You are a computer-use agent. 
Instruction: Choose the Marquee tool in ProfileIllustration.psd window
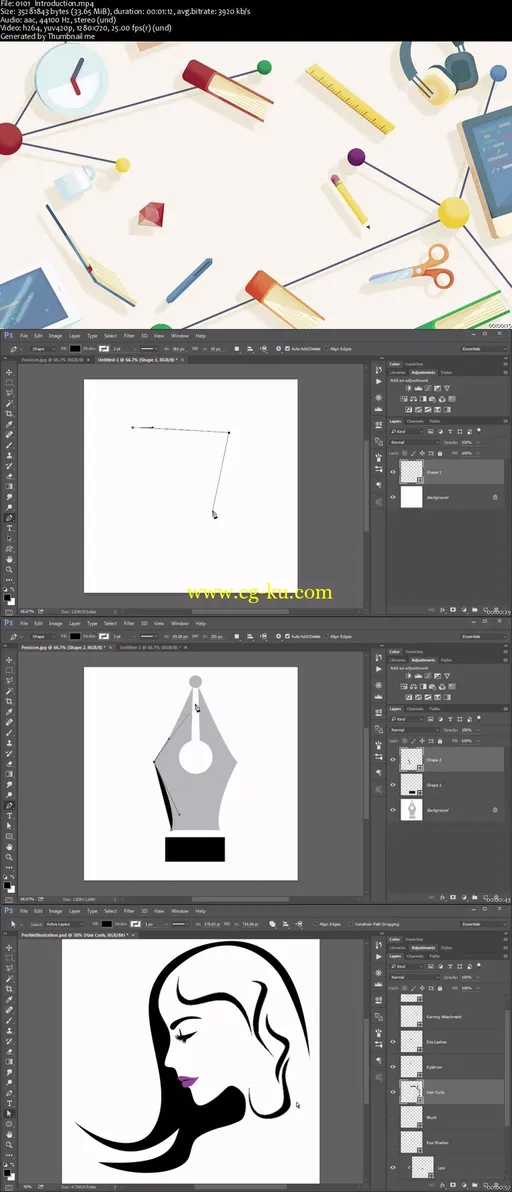coord(9,959)
